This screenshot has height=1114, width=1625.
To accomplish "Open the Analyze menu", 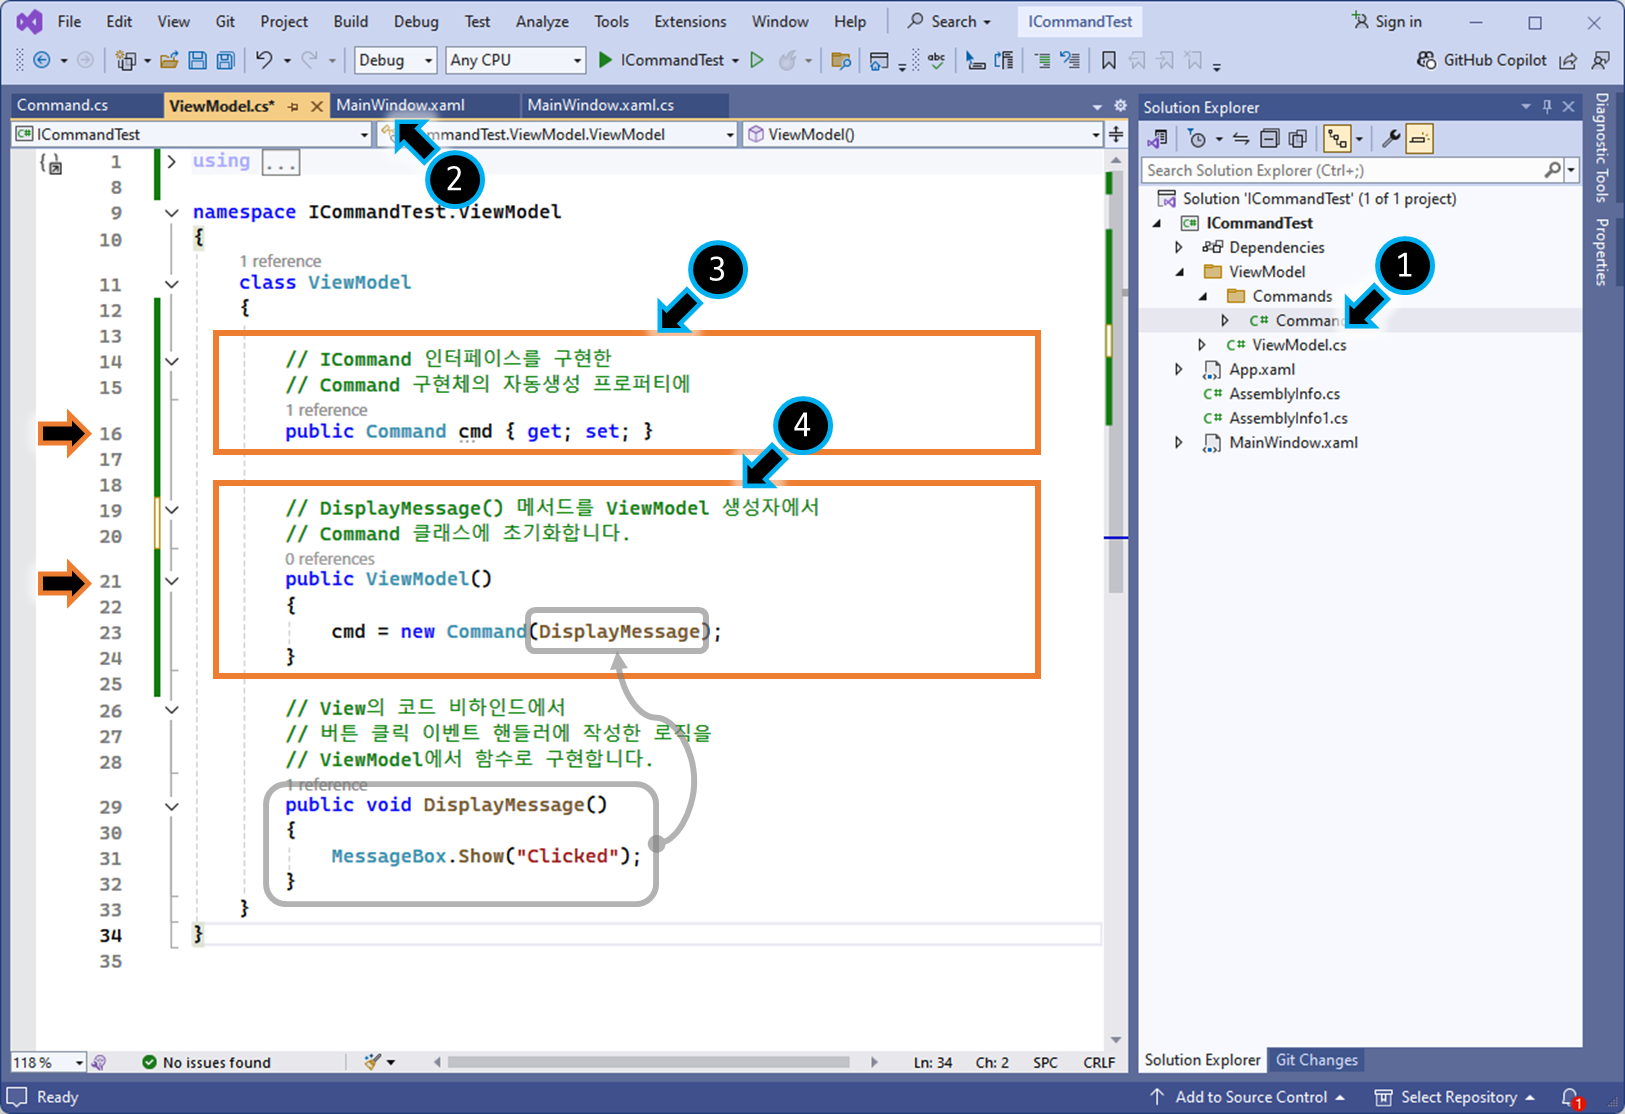I will 542,21.
